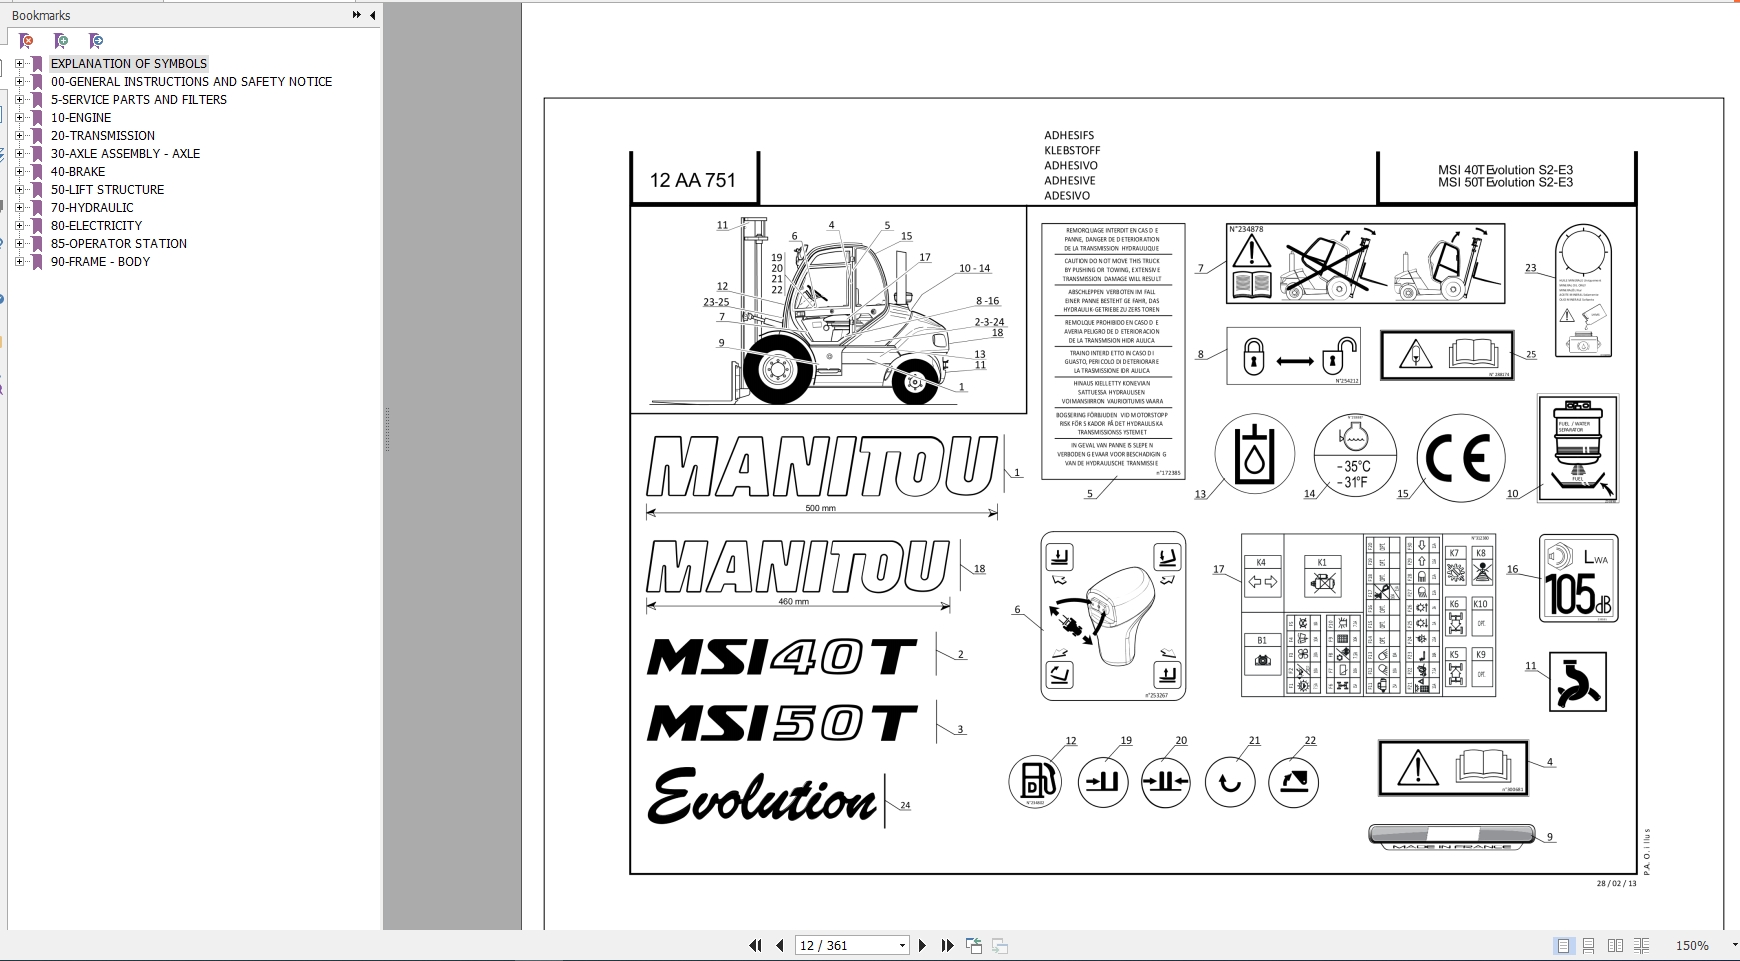Expand the 30-AXLE ASSEMBLY - AXLE node
The width and height of the screenshot is (1740, 961).
pyautogui.click(x=19, y=153)
